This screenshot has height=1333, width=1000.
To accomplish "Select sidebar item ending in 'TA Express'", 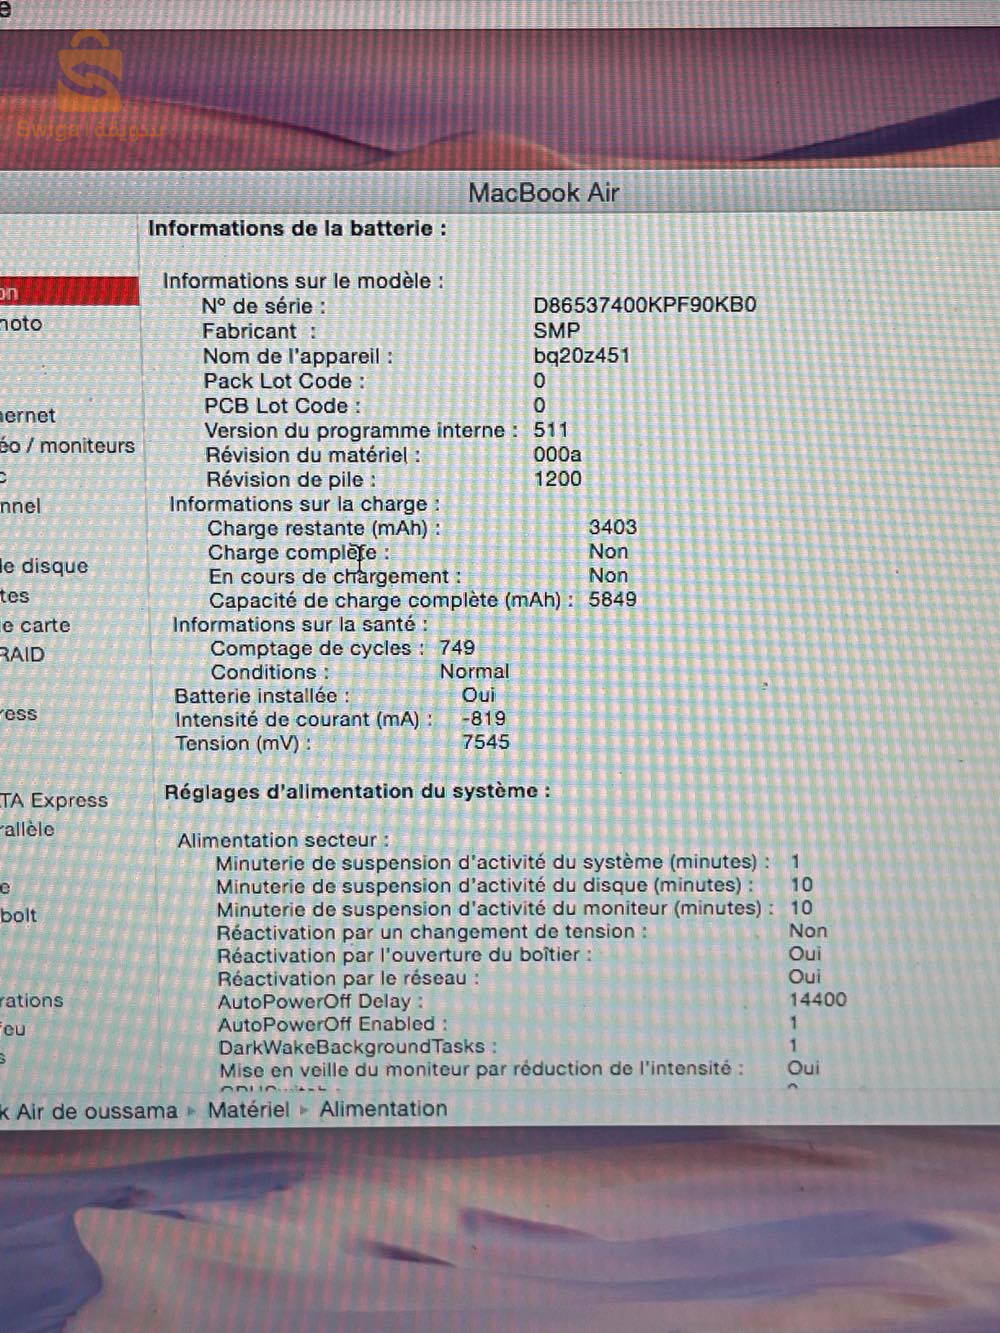I will coord(54,800).
